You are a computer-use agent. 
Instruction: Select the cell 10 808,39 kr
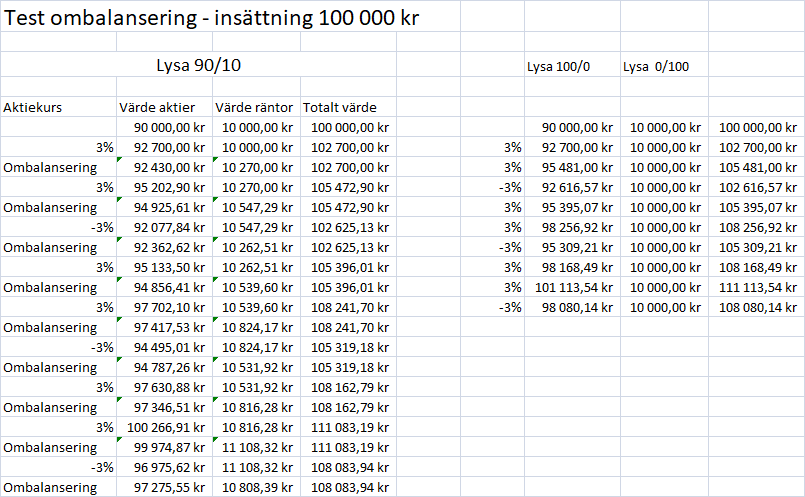[x=257, y=488]
